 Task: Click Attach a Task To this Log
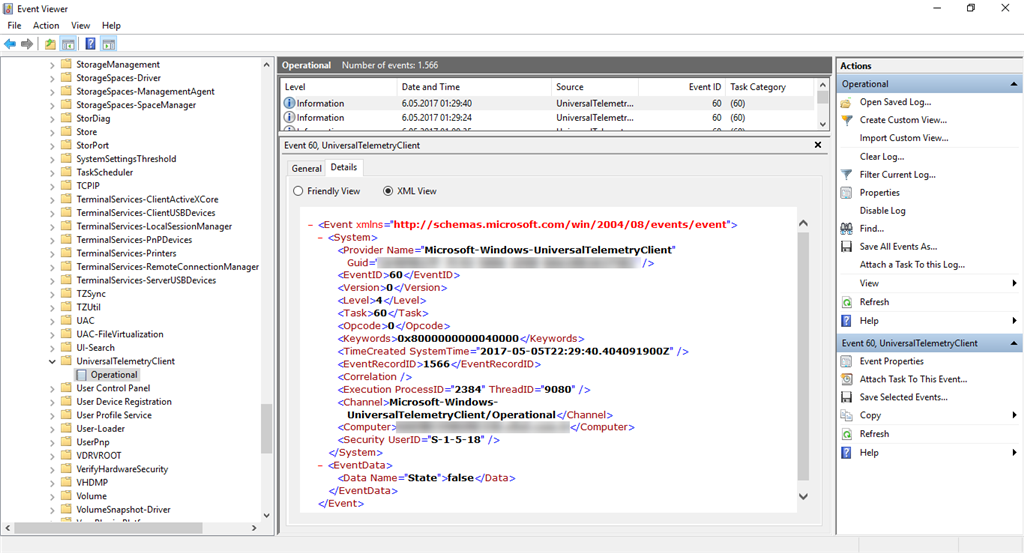pos(912,264)
